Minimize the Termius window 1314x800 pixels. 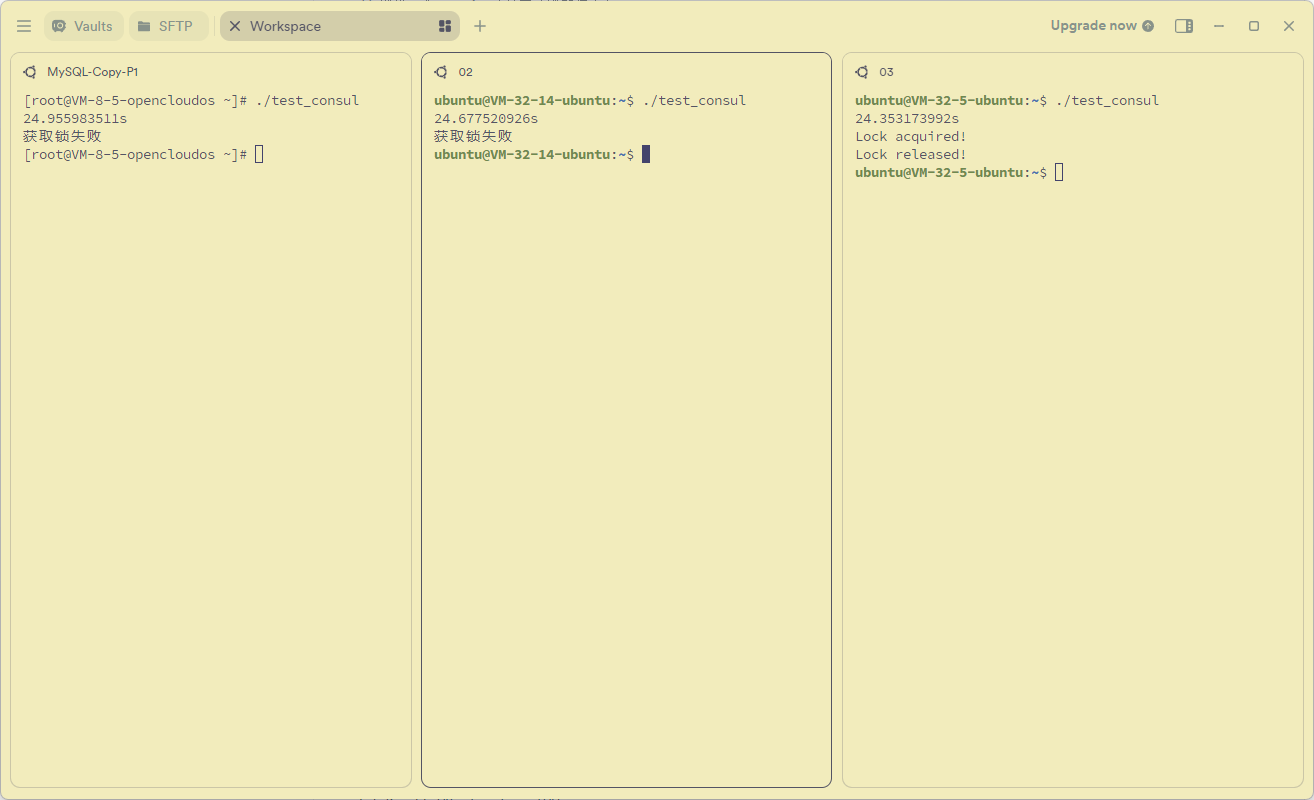1219,26
